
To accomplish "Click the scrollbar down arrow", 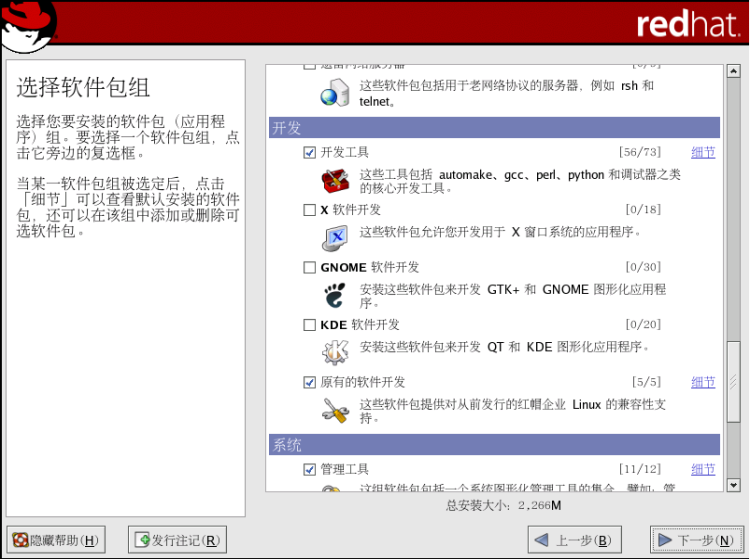I will (733, 485).
